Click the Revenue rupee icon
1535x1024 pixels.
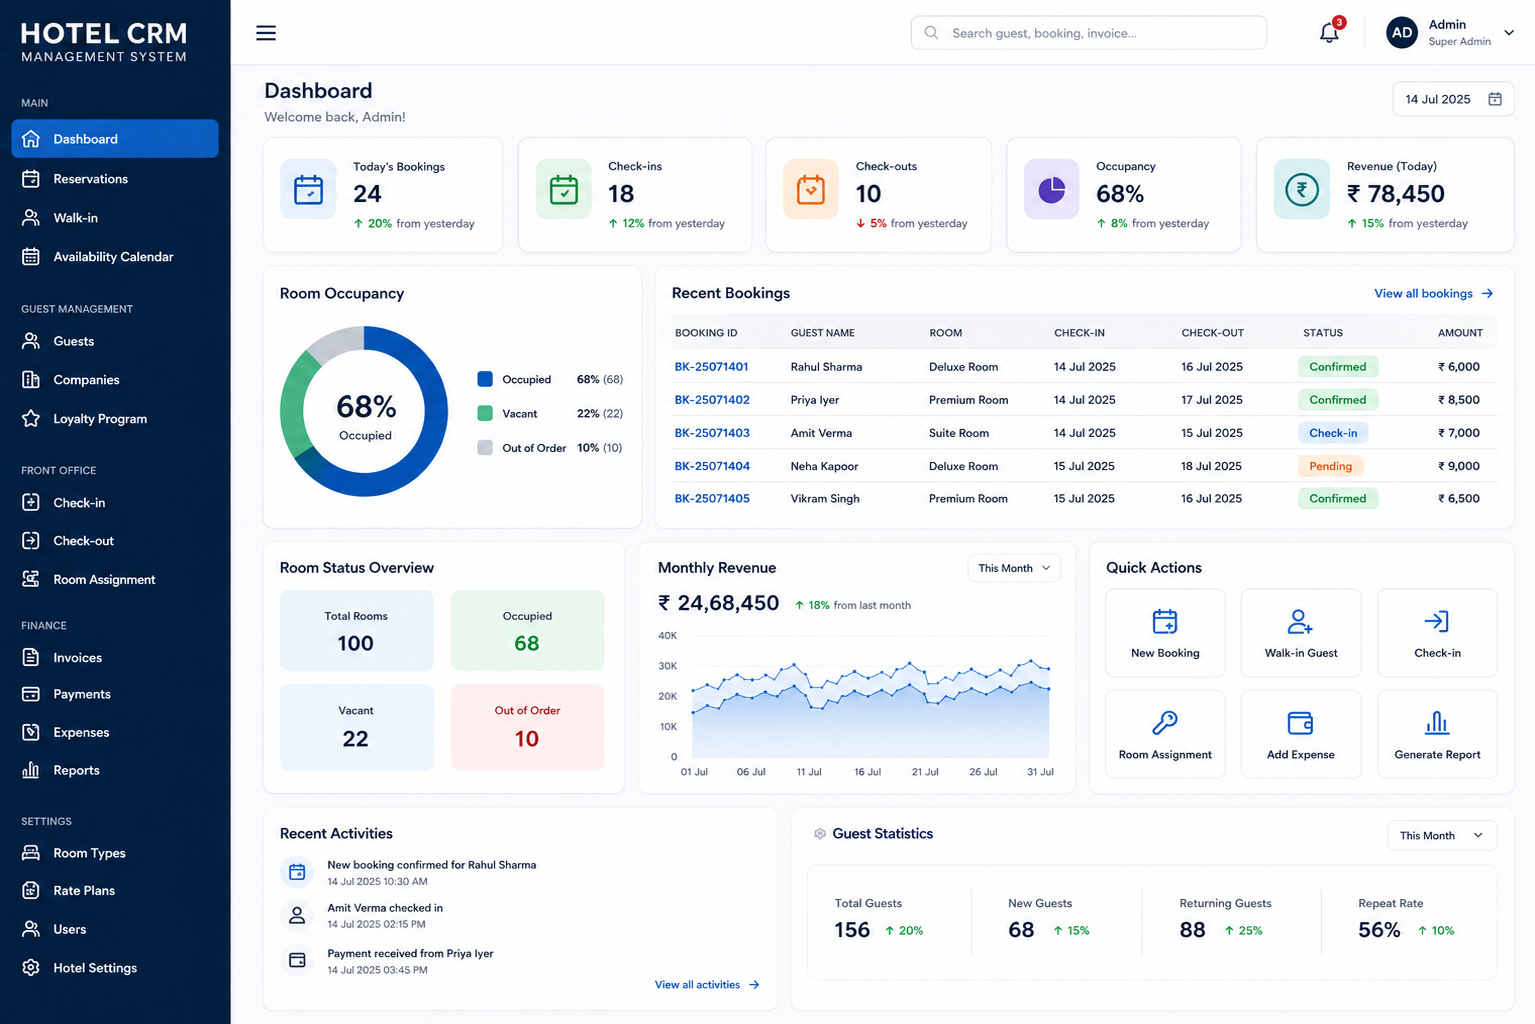(1302, 189)
